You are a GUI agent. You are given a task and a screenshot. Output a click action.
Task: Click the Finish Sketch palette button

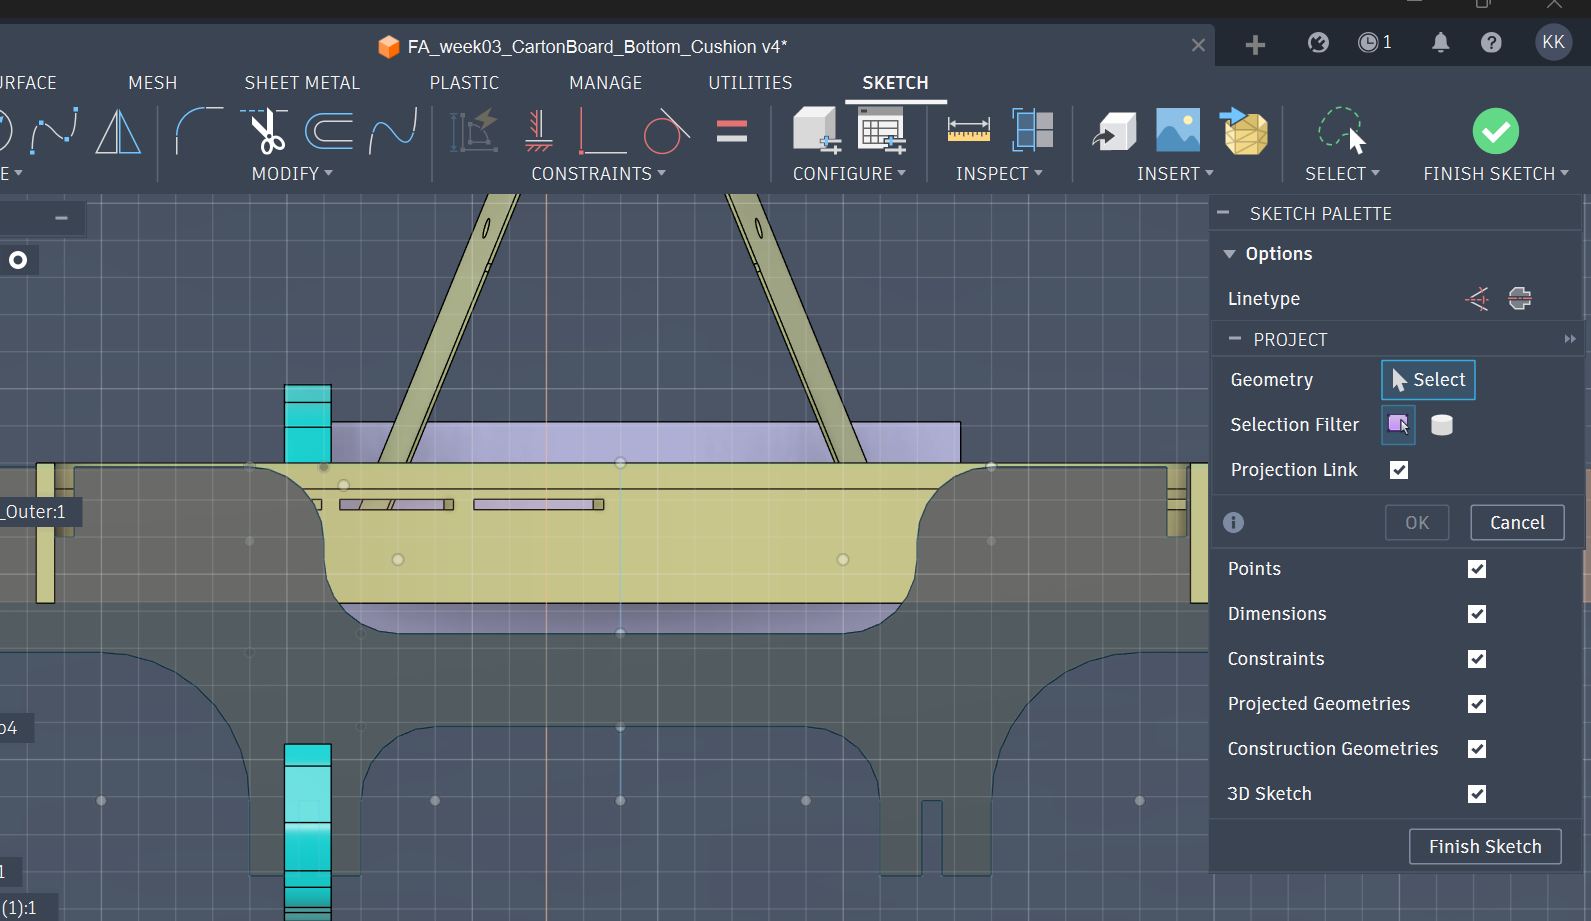(1485, 847)
